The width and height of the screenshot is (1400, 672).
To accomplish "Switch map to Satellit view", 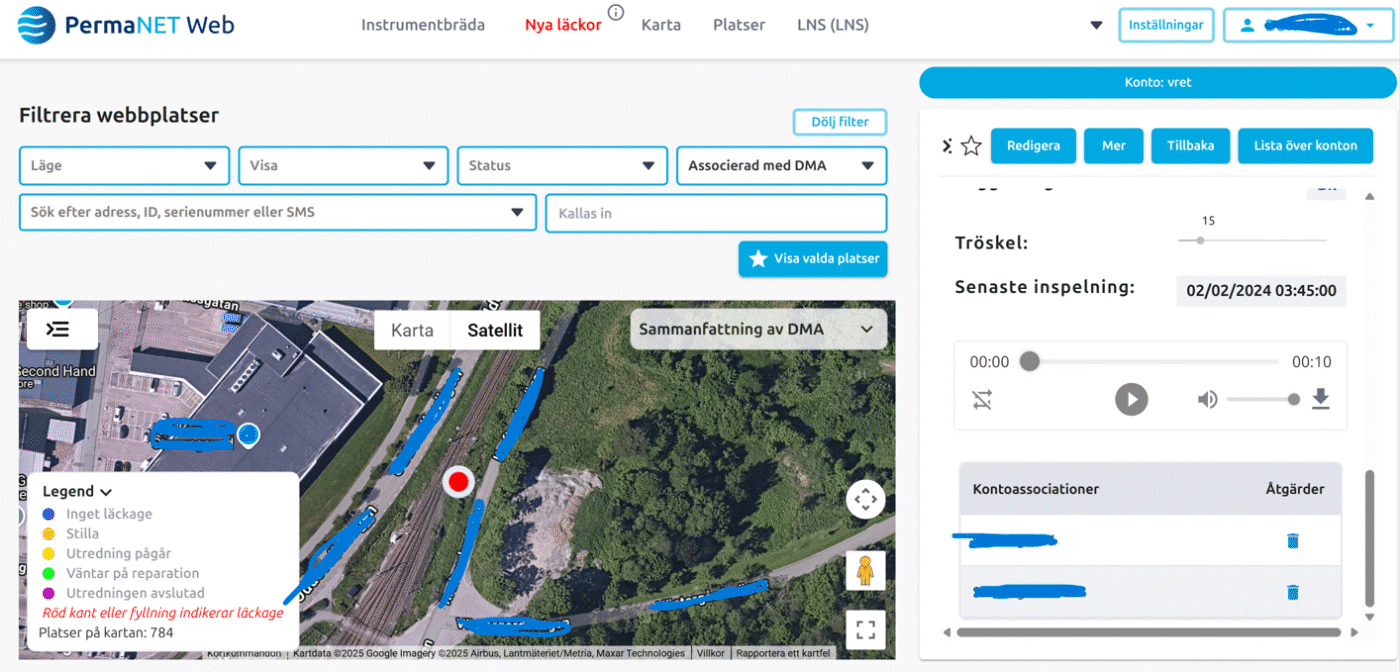I will 495,330.
